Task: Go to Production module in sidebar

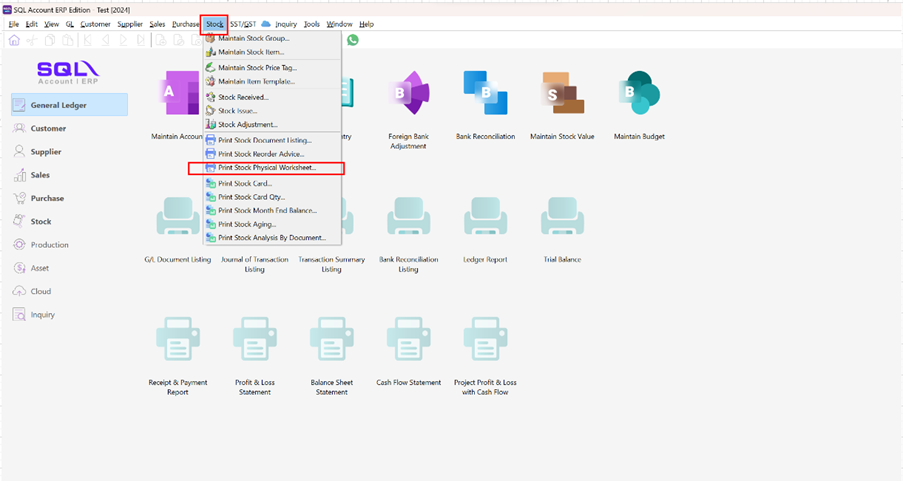Action: pos(50,245)
